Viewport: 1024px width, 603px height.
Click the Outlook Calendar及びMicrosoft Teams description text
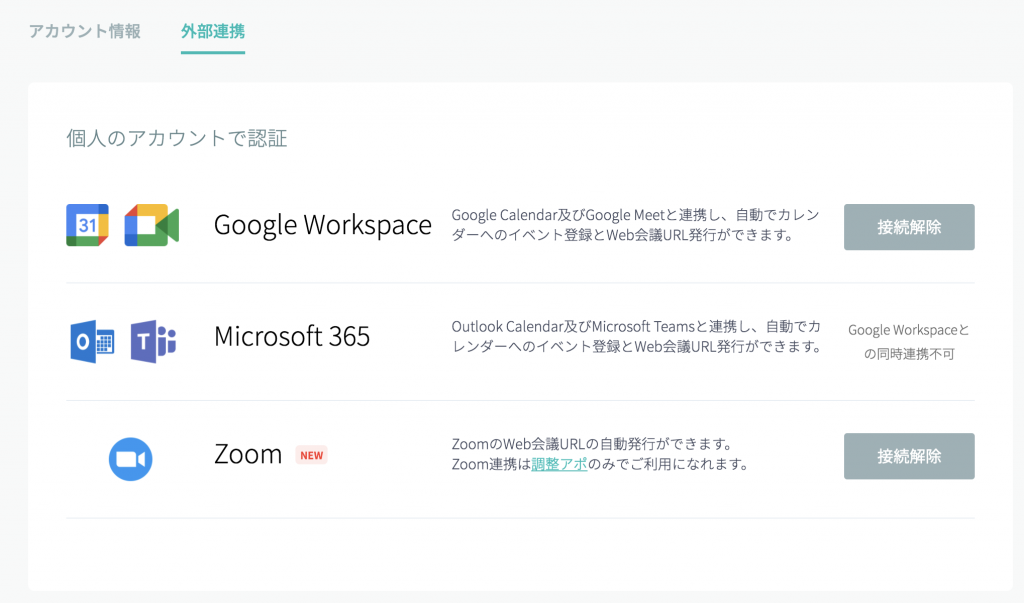(x=636, y=337)
